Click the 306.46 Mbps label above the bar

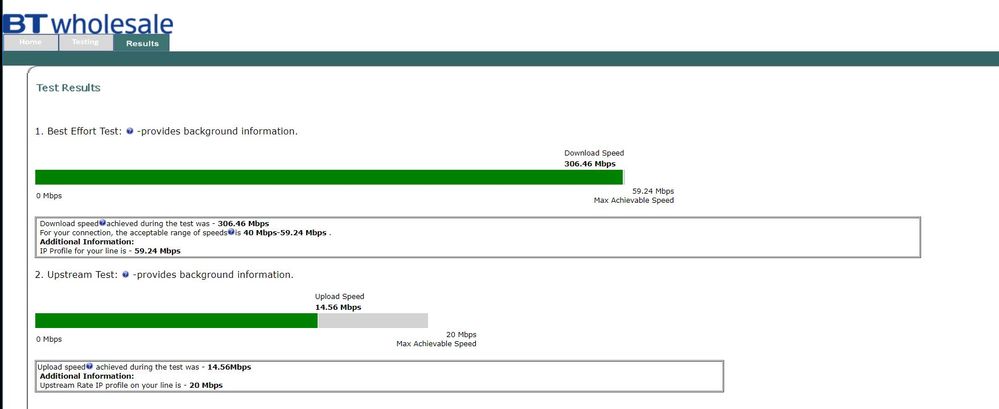(590, 163)
